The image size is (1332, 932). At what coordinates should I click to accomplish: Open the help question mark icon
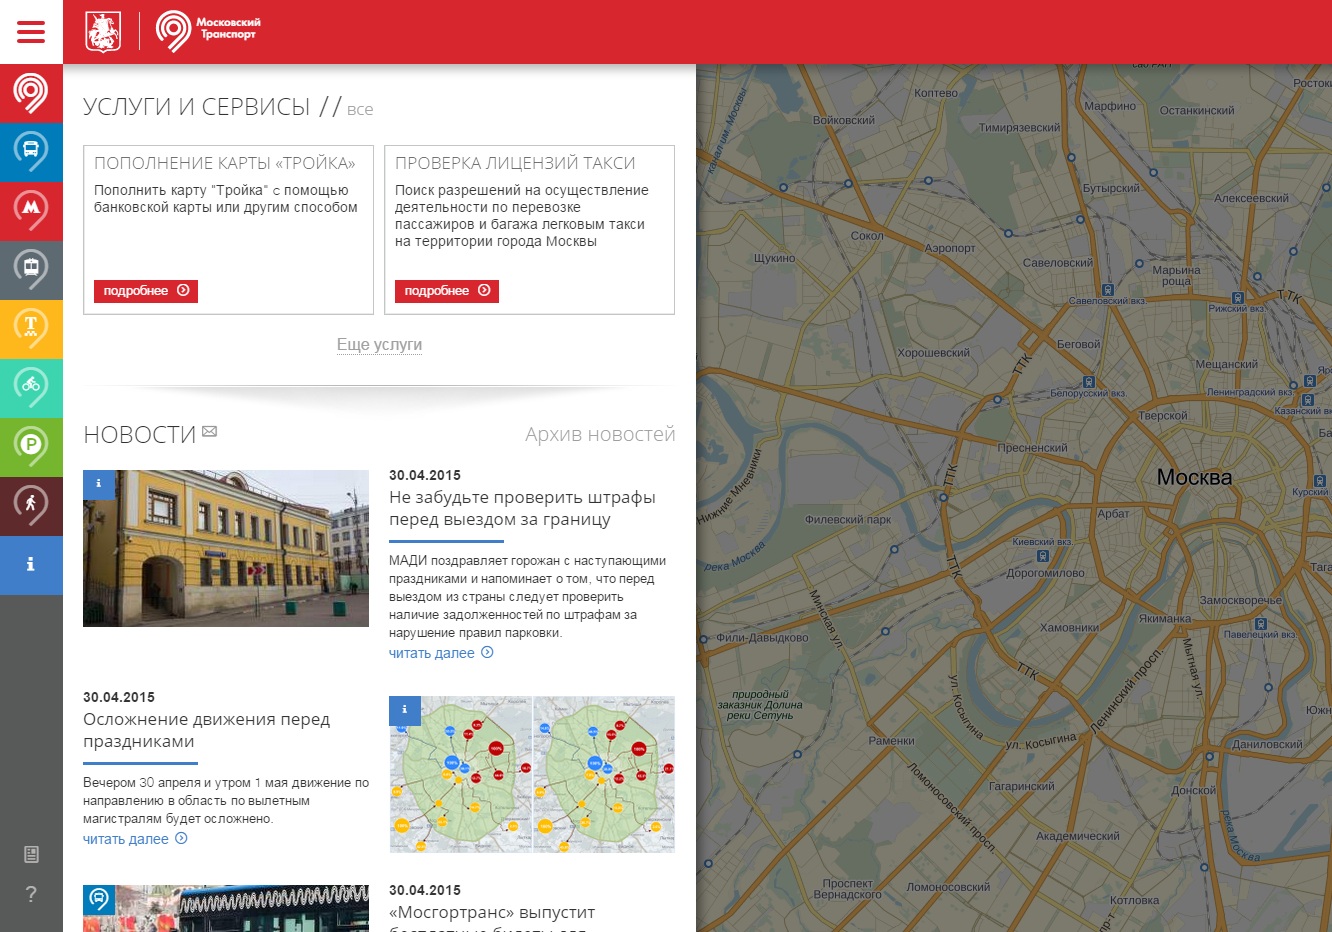click(x=31, y=894)
